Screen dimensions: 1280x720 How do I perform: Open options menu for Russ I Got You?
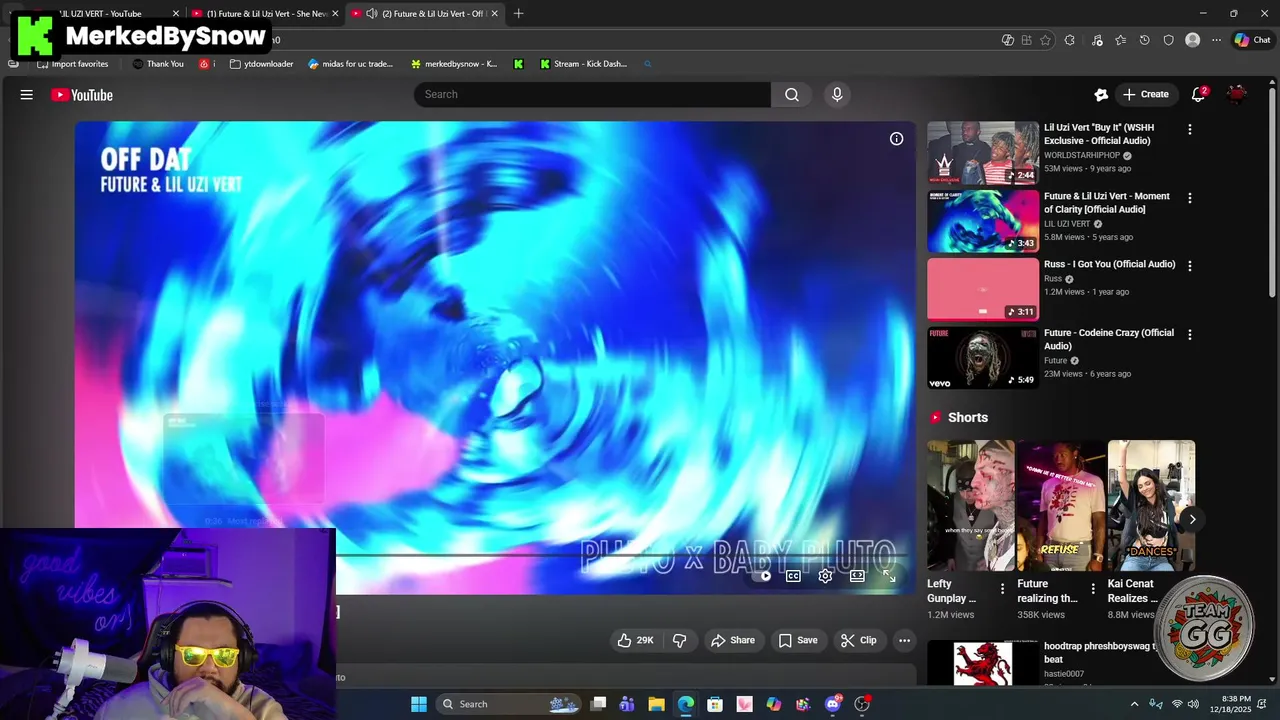pos(1189,265)
